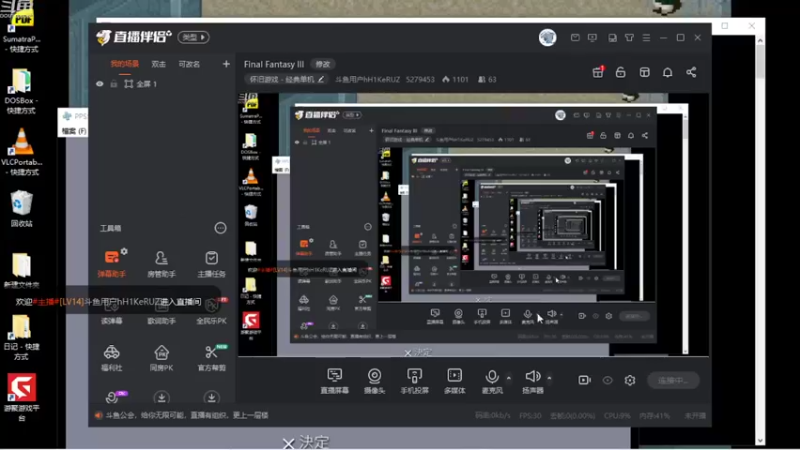Open the layout panel icon beside the bell
Screen dimensions: 800x450
(644, 72)
